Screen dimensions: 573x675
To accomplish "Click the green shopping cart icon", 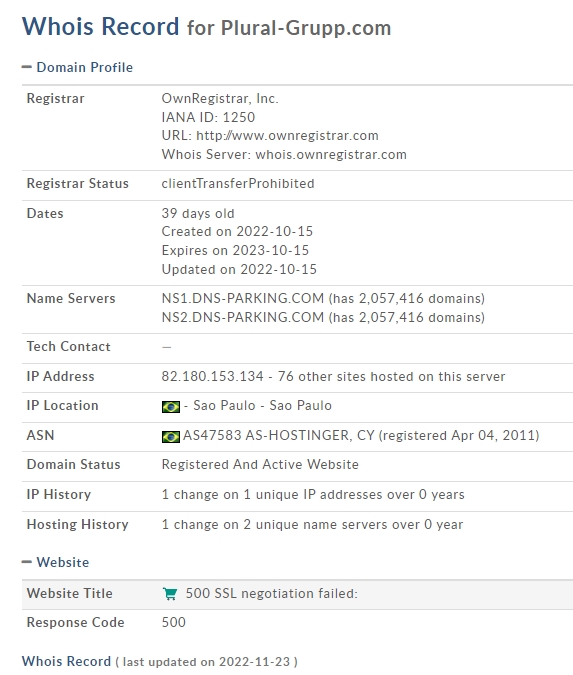I will click(x=170, y=594).
